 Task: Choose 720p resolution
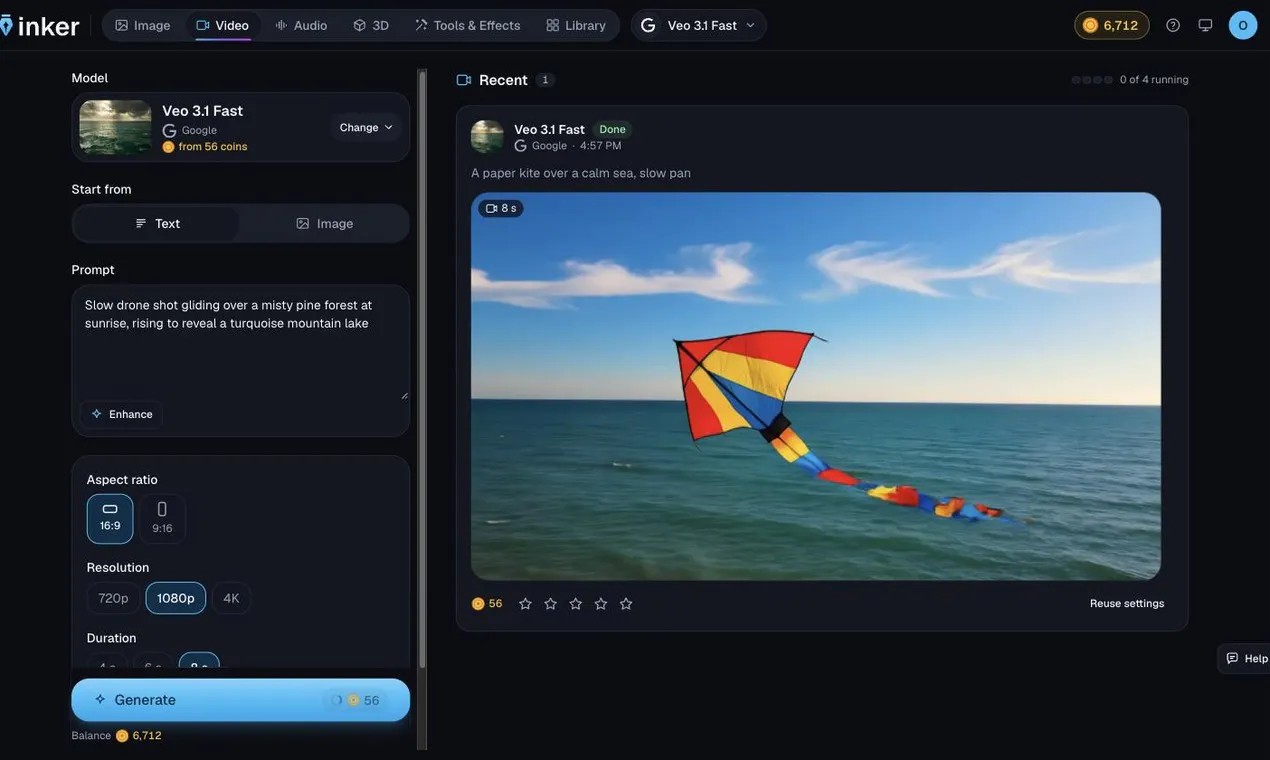(x=113, y=598)
